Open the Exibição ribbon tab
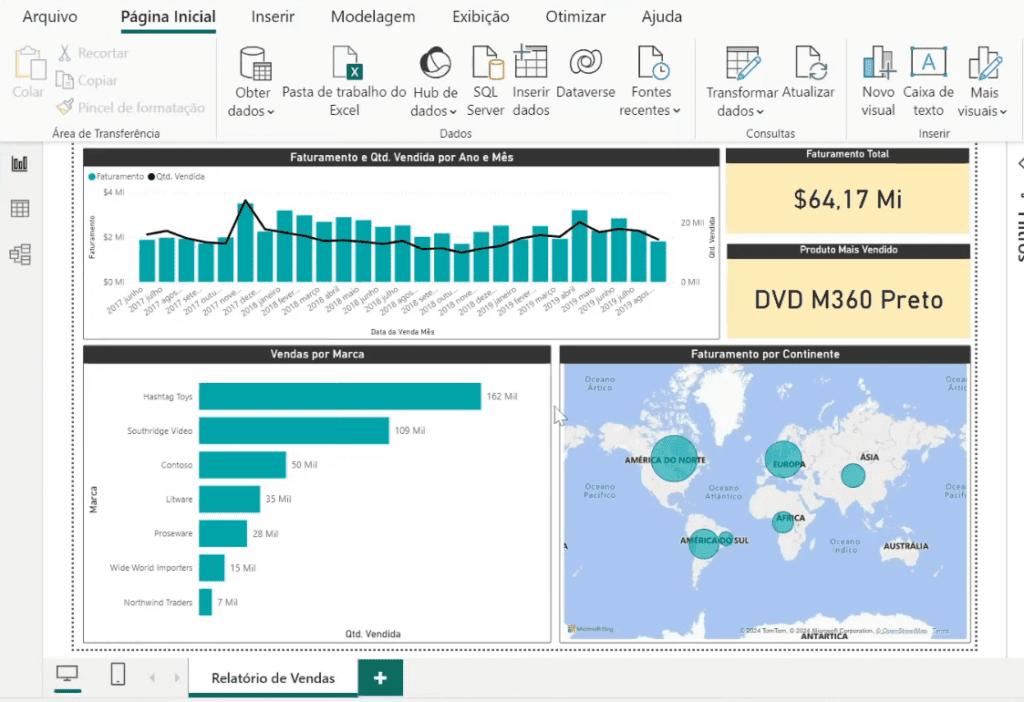The height and width of the screenshot is (702, 1024). pos(481,16)
